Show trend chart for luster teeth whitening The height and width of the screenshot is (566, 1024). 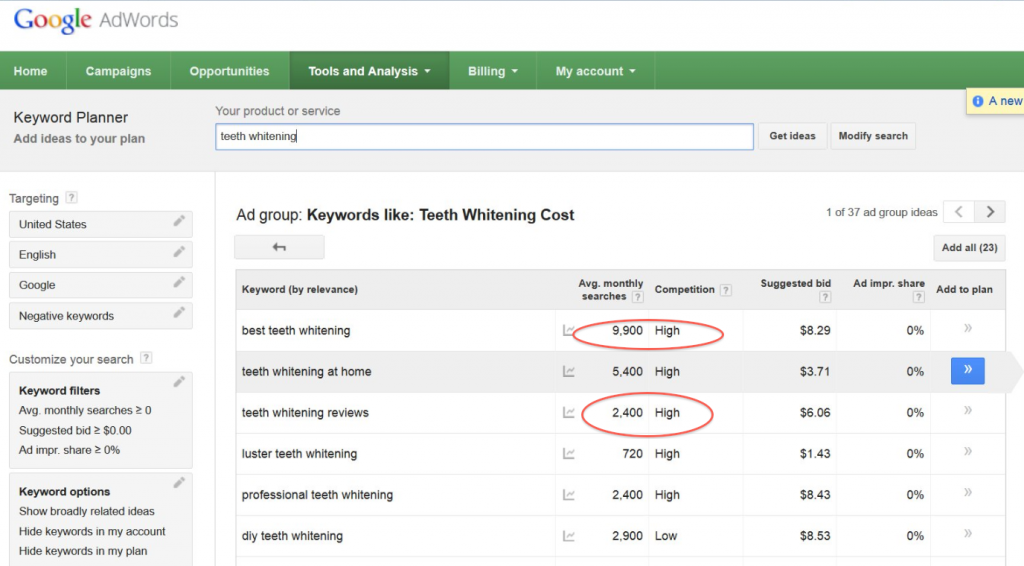tap(569, 454)
